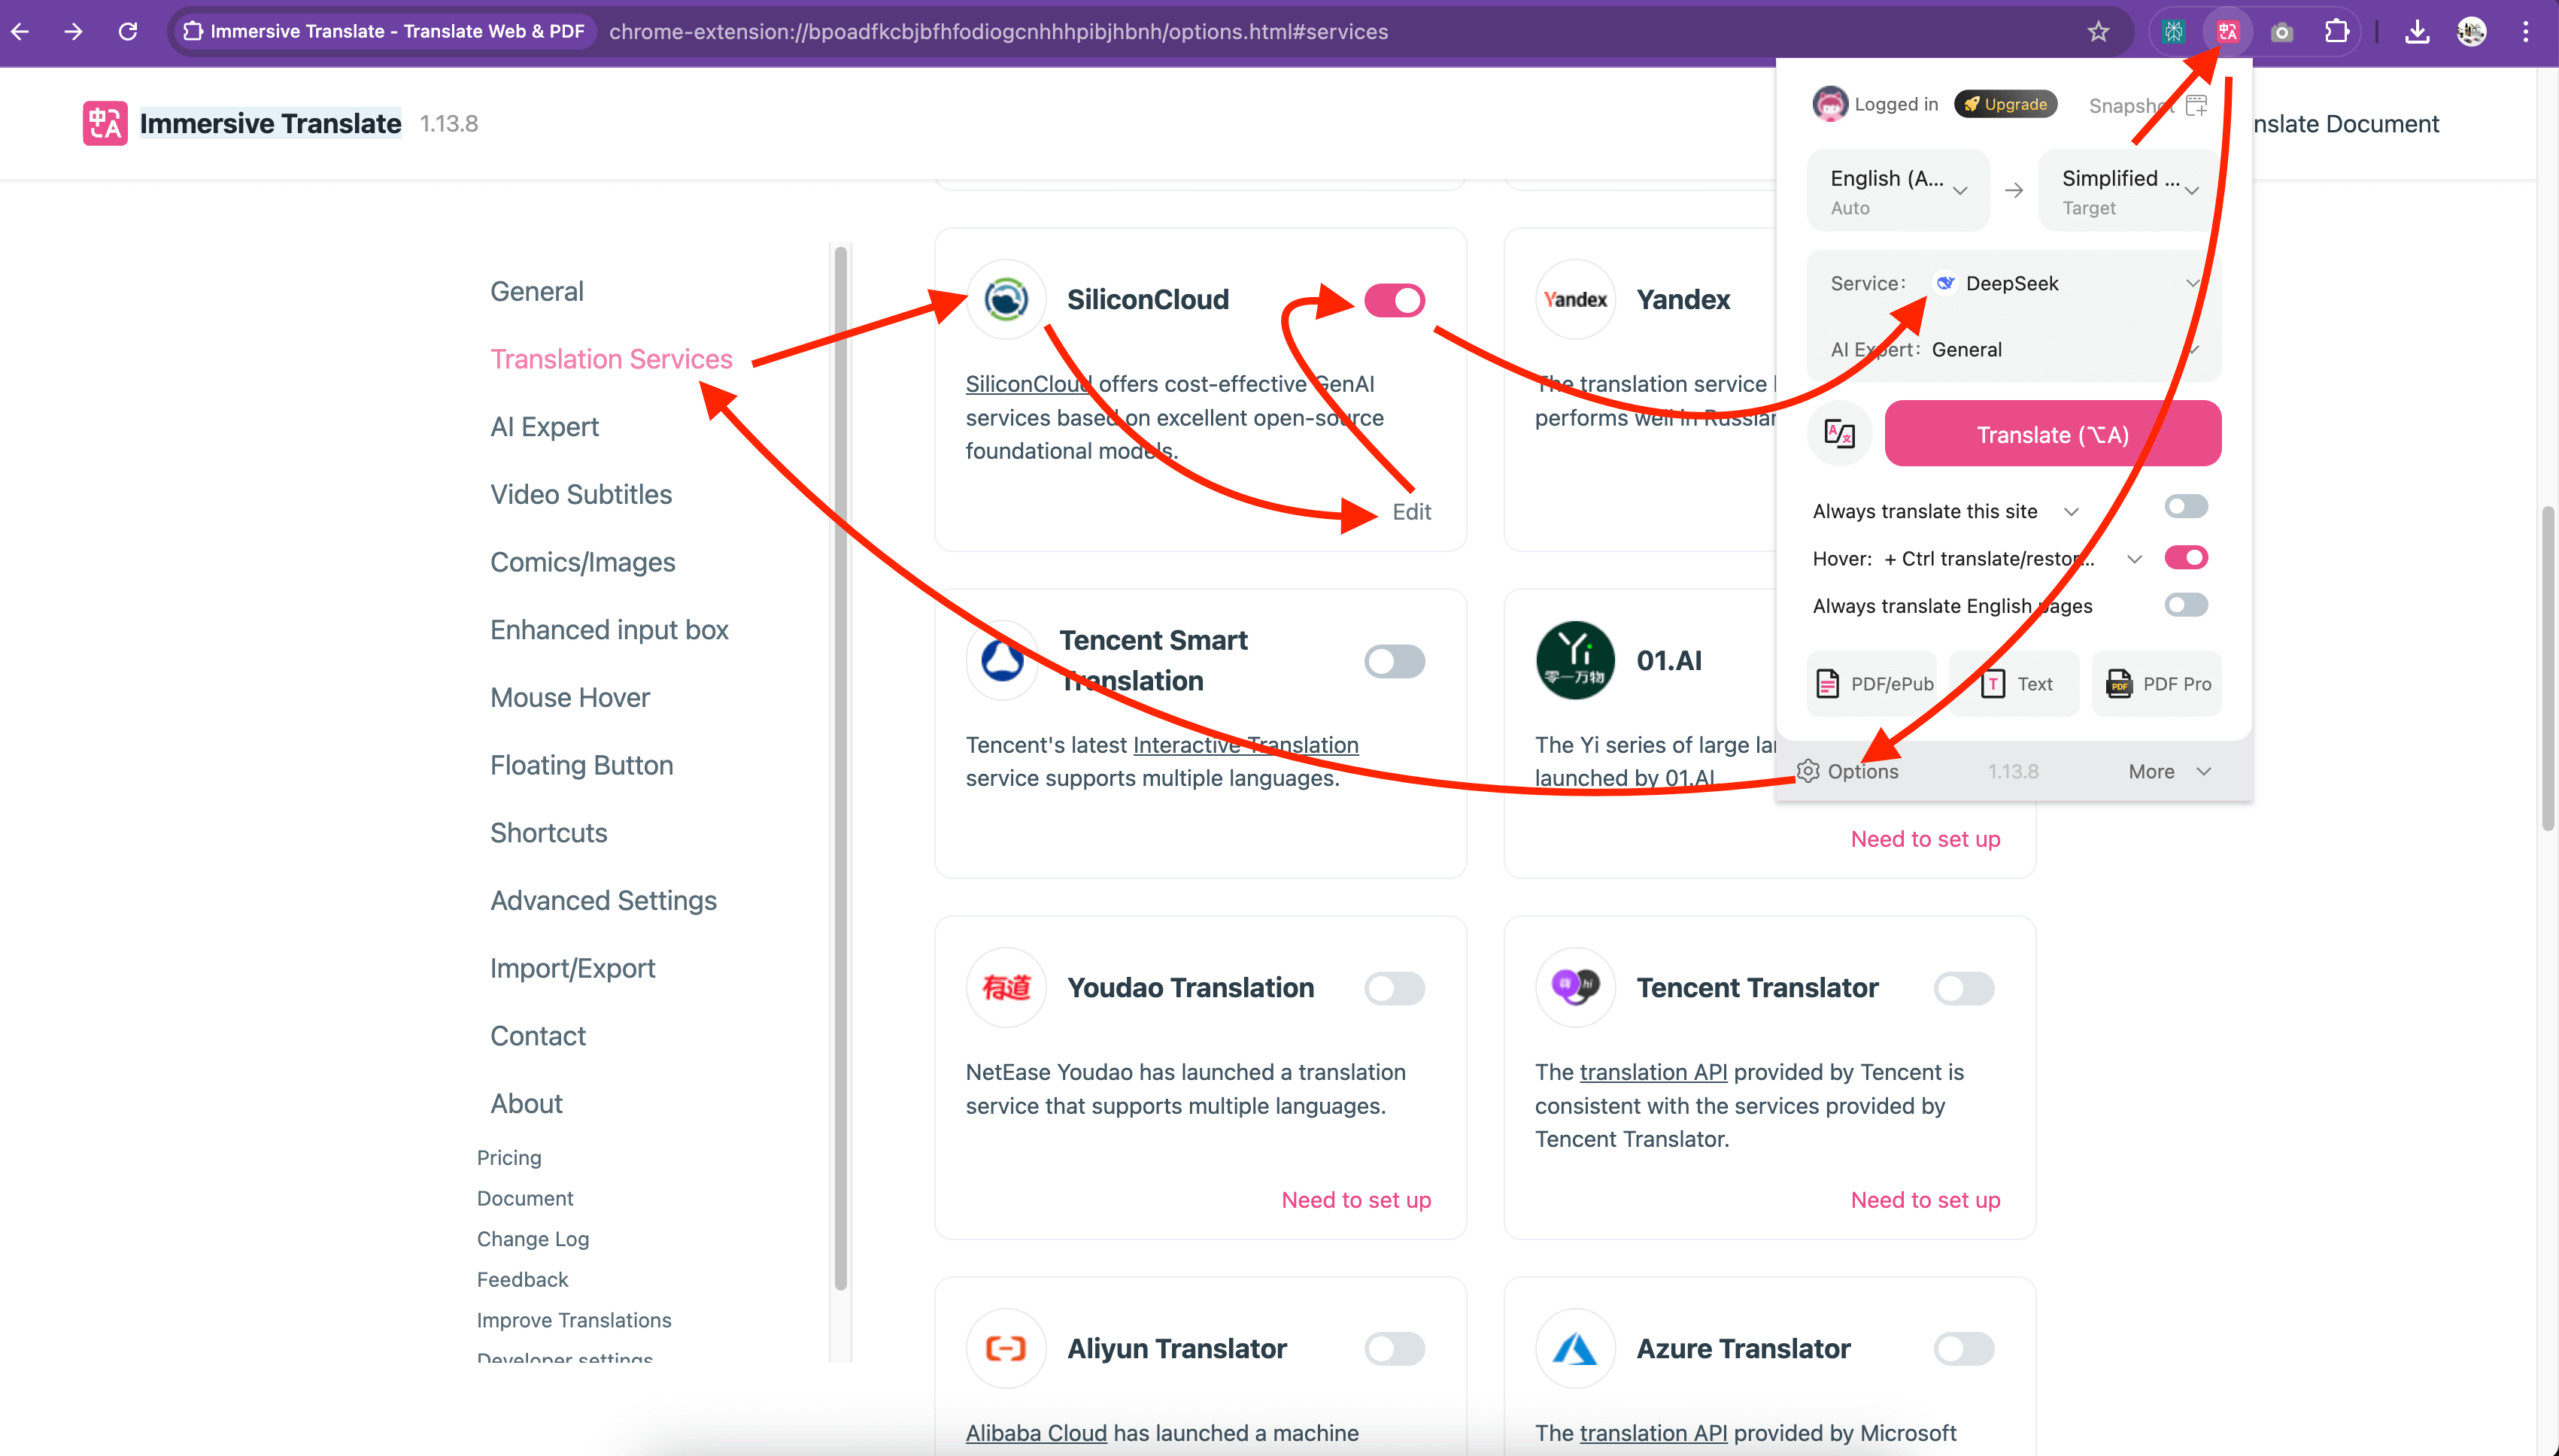Screen dimensions: 2559x1456
Task: Click the Youdao Translation logo
Action: [x=1006, y=987]
